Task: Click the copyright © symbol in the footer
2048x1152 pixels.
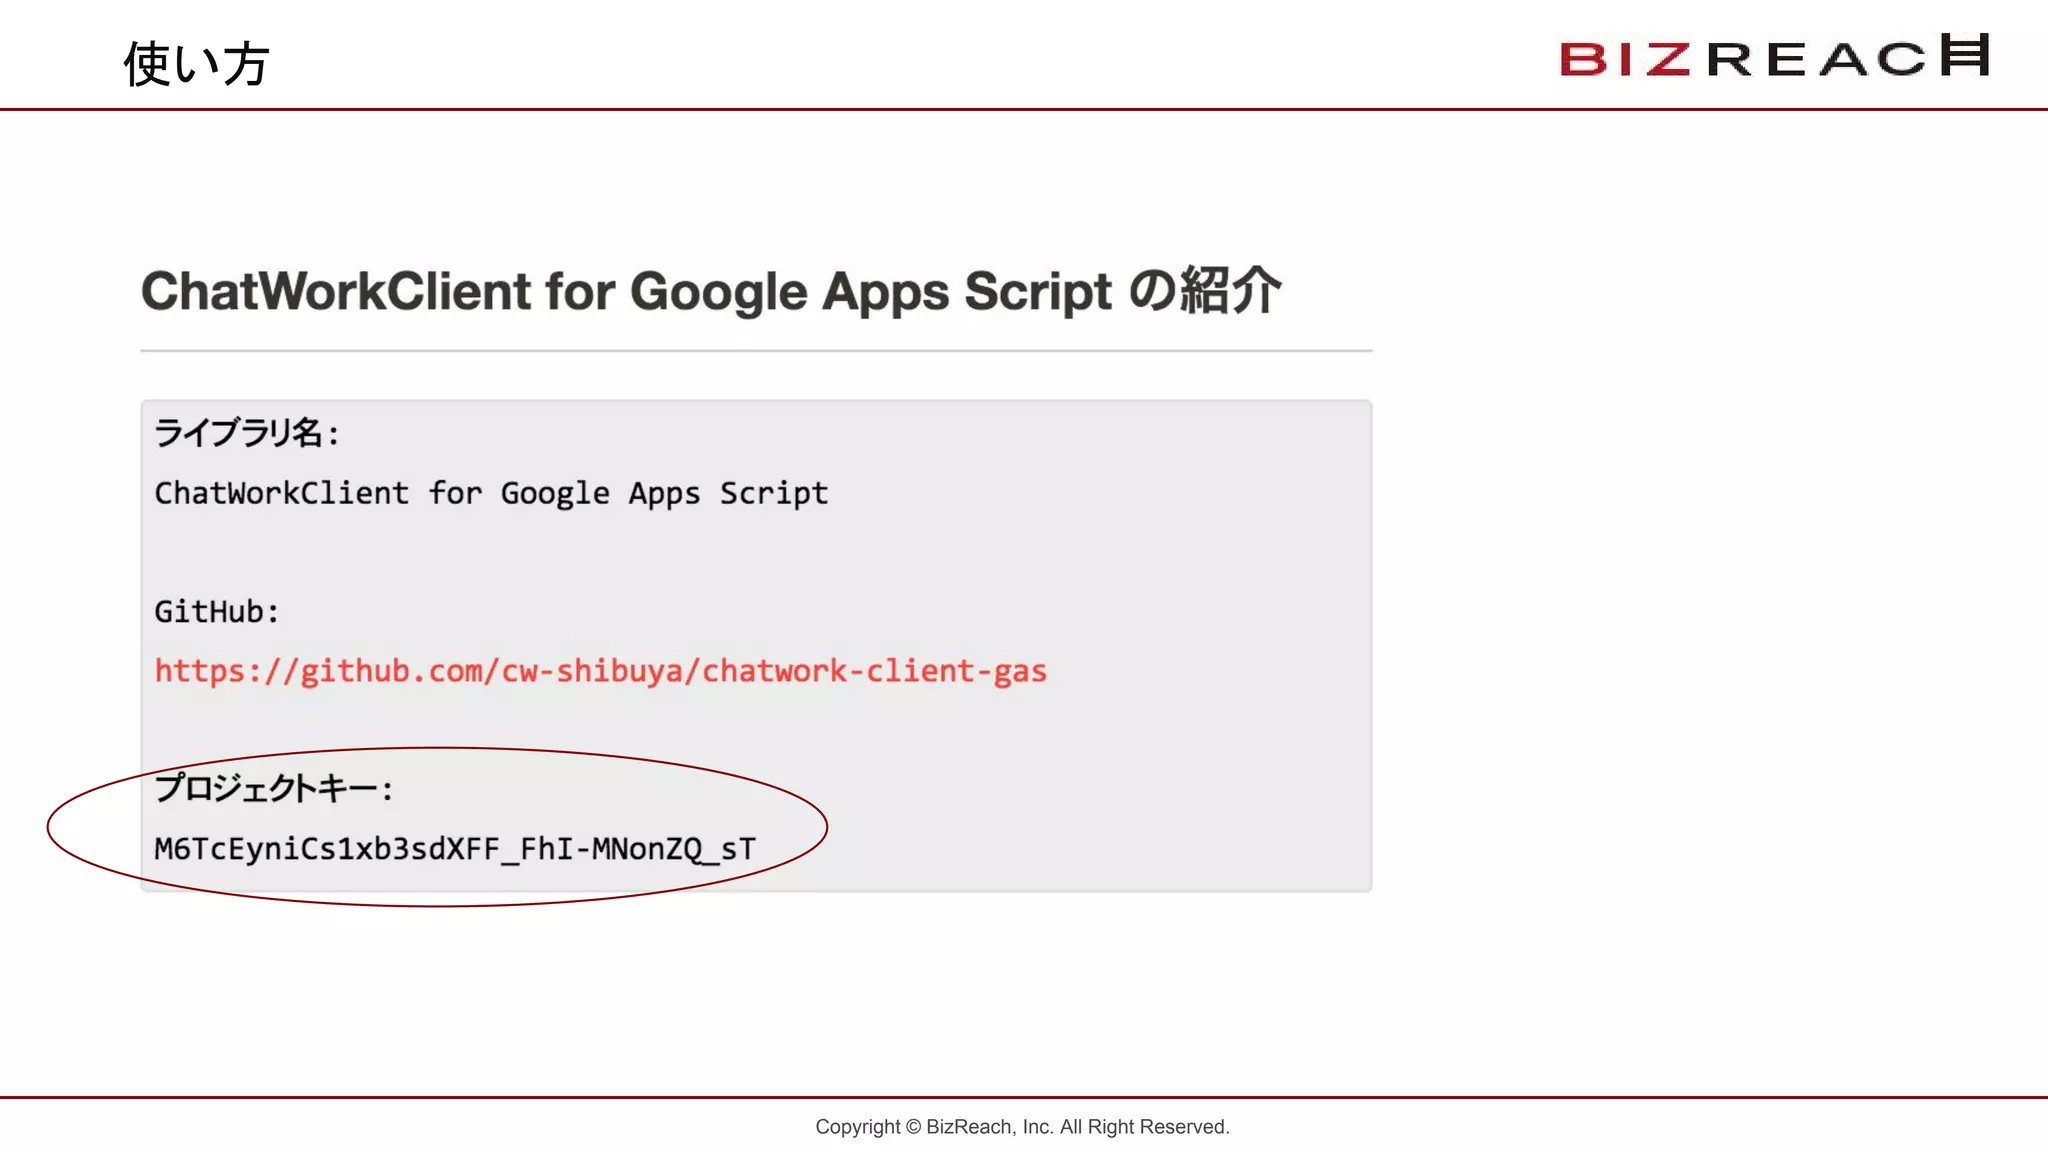Action: (x=913, y=1127)
